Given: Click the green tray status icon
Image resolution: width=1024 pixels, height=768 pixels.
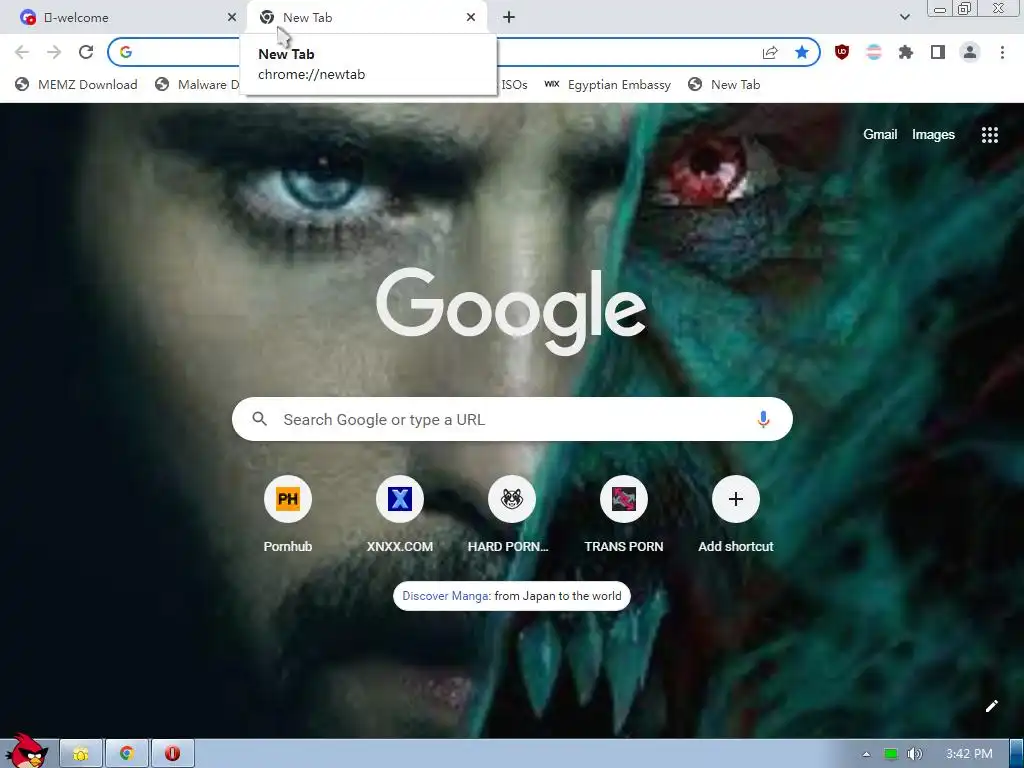Looking at the screenshot, I should (x=890, y=754).
